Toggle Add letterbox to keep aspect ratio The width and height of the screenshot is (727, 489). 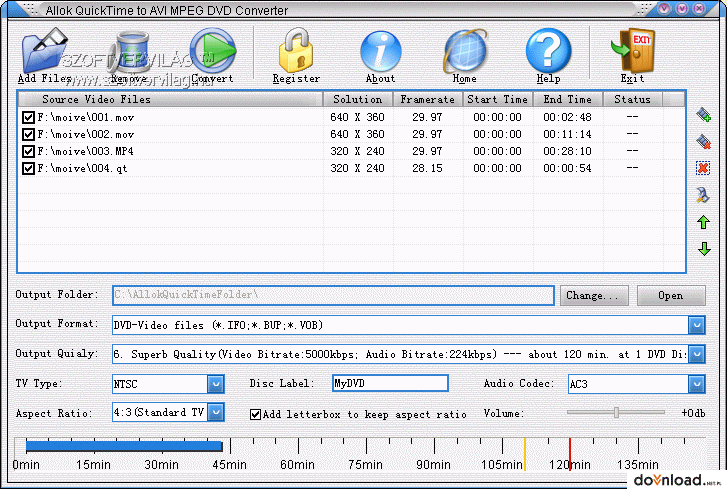255,414
